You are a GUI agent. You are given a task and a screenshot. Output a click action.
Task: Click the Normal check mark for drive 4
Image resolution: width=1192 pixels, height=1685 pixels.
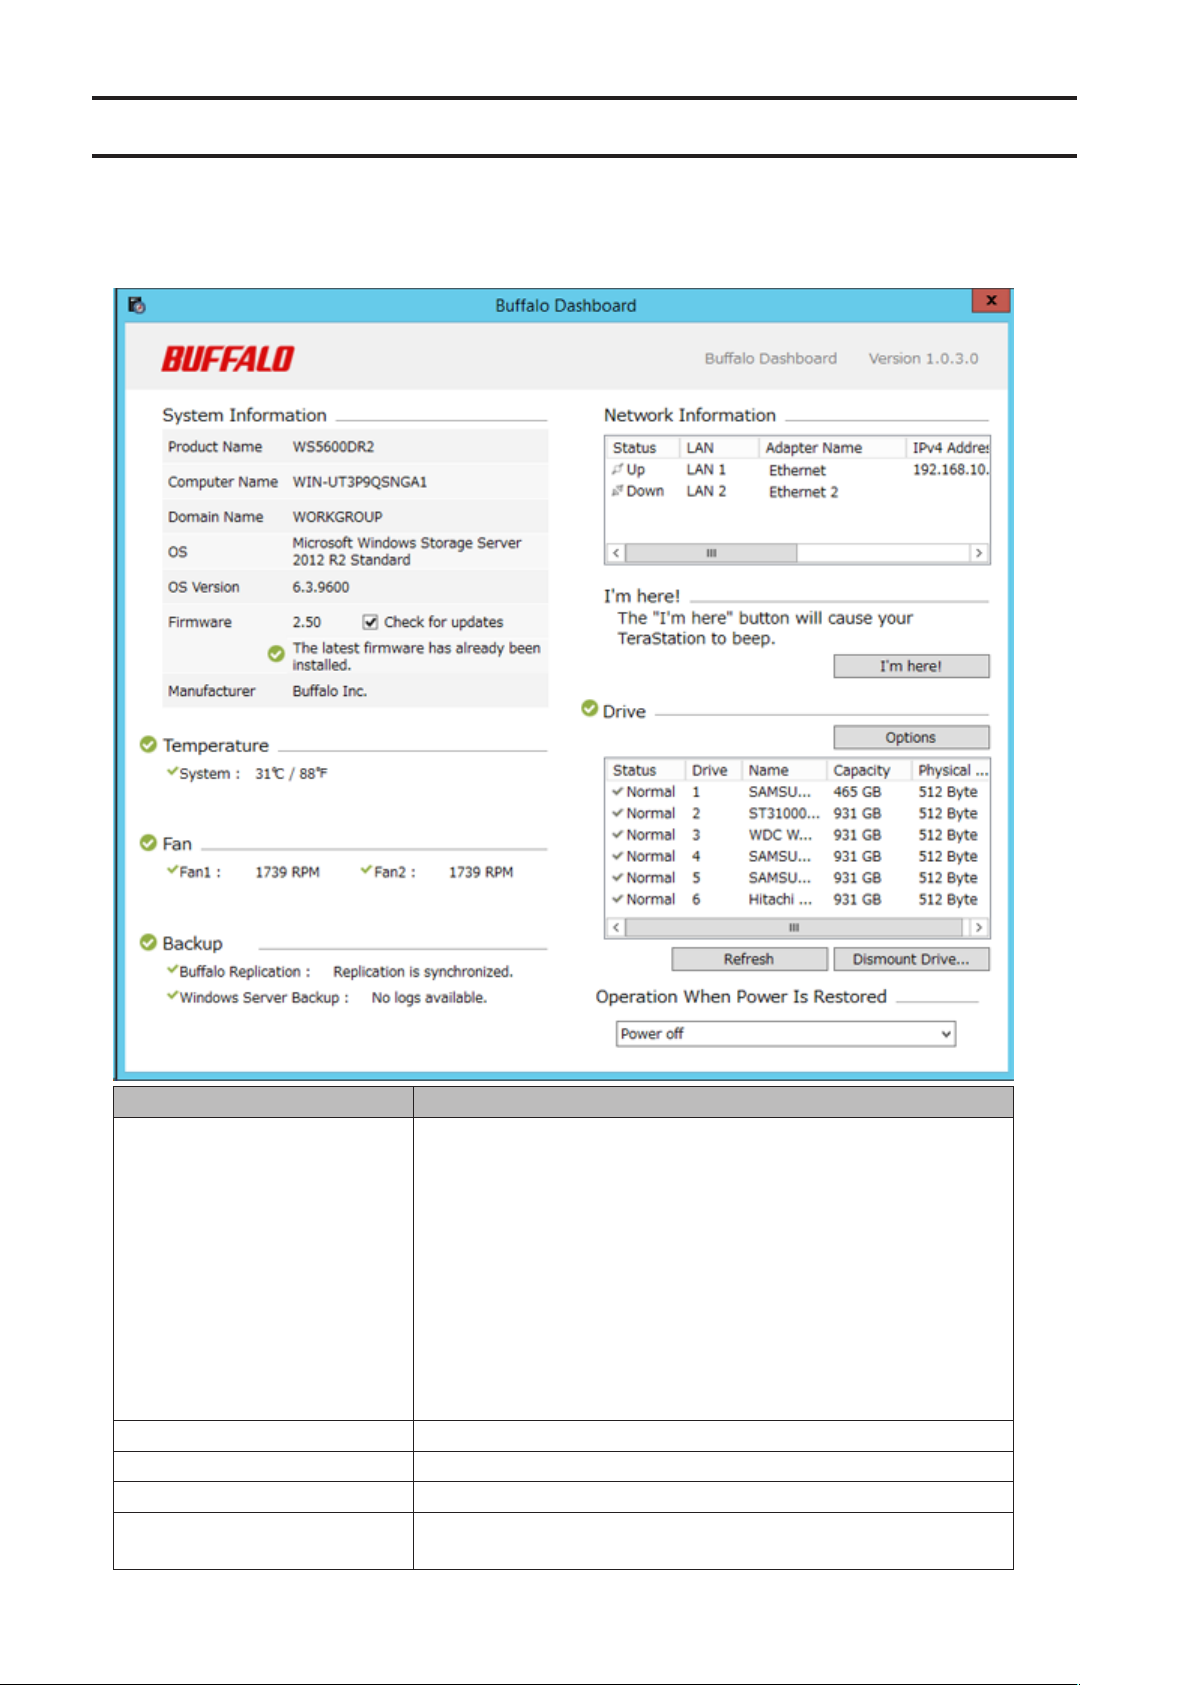pos(618,856)
